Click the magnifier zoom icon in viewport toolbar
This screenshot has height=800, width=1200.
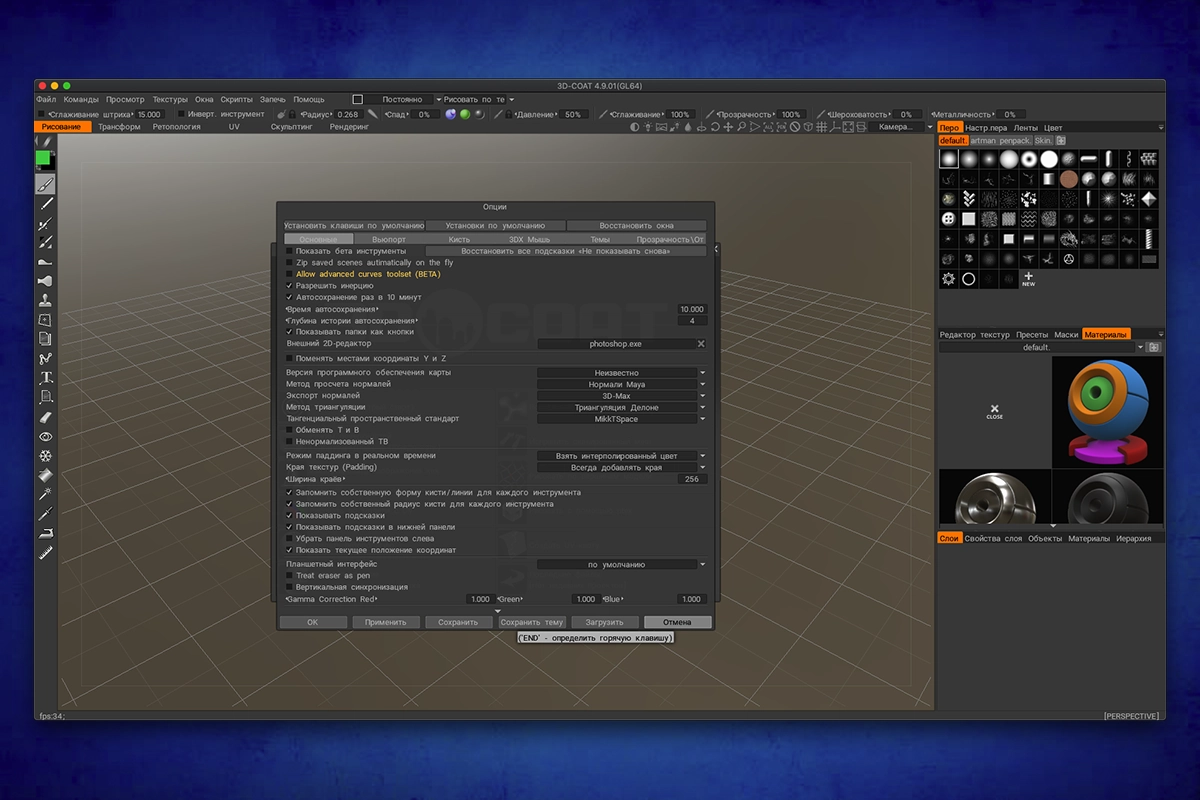coord(742,128)
